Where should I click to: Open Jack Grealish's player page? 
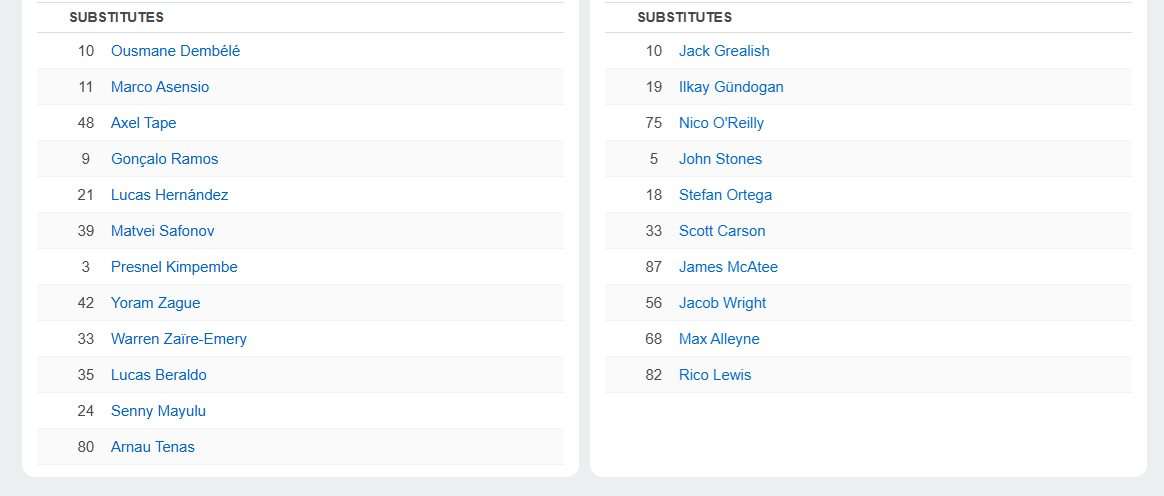pos(724,51)
